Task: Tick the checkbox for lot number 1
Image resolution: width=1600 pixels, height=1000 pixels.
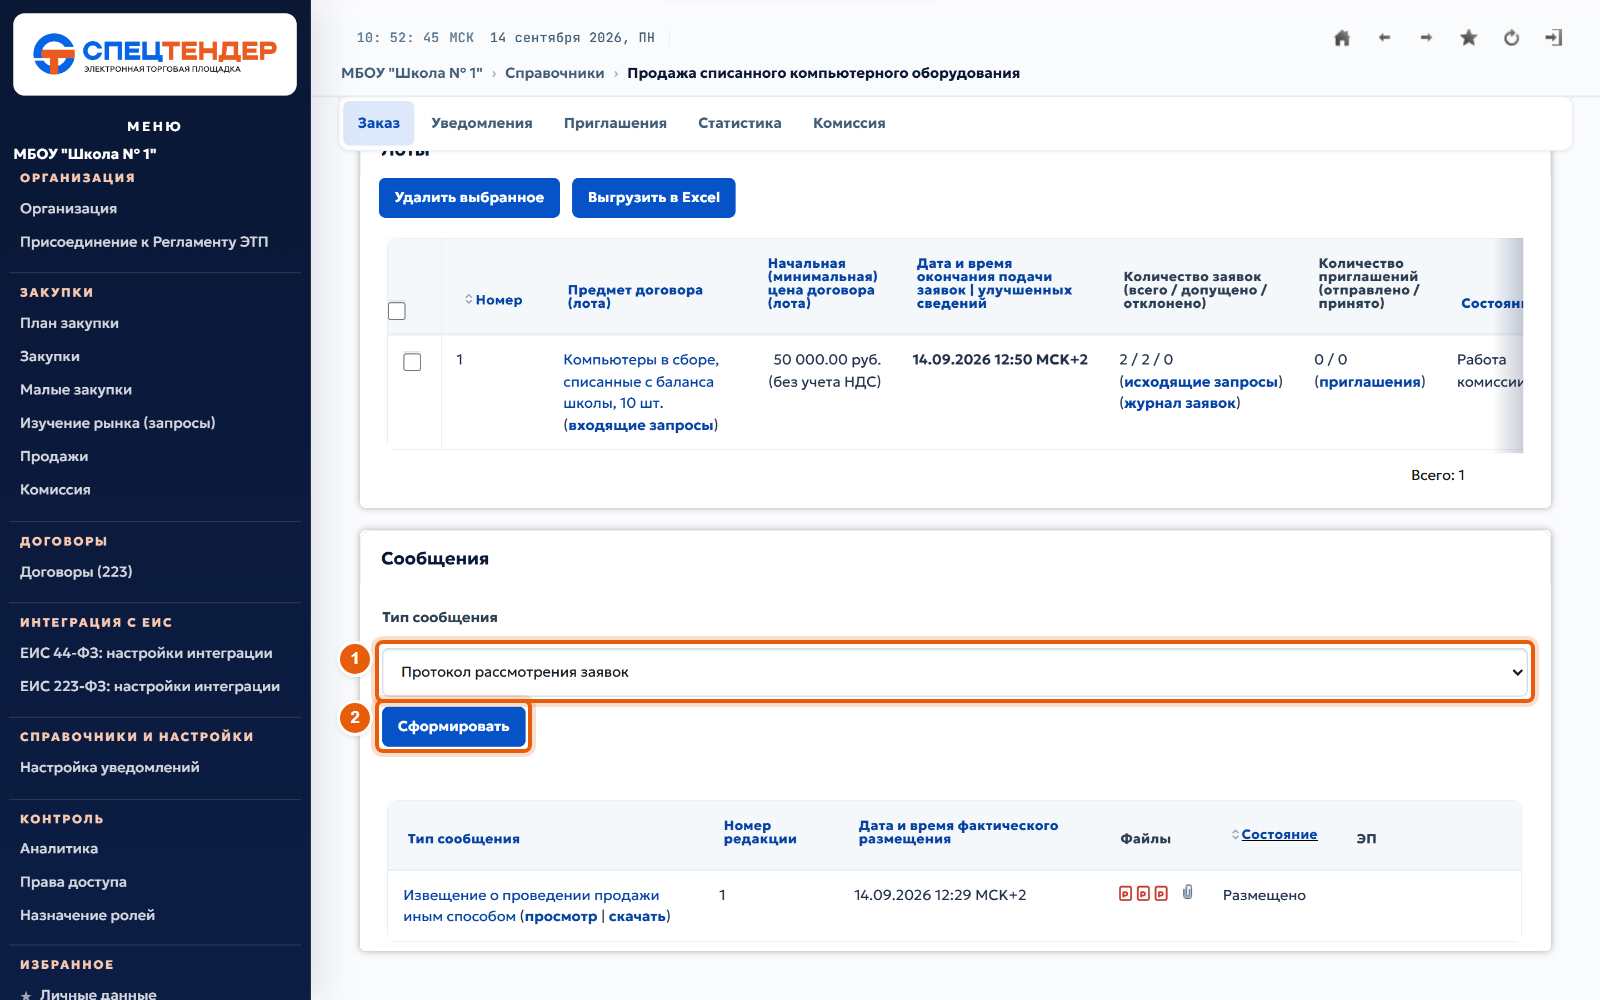Action: [412, 362]
